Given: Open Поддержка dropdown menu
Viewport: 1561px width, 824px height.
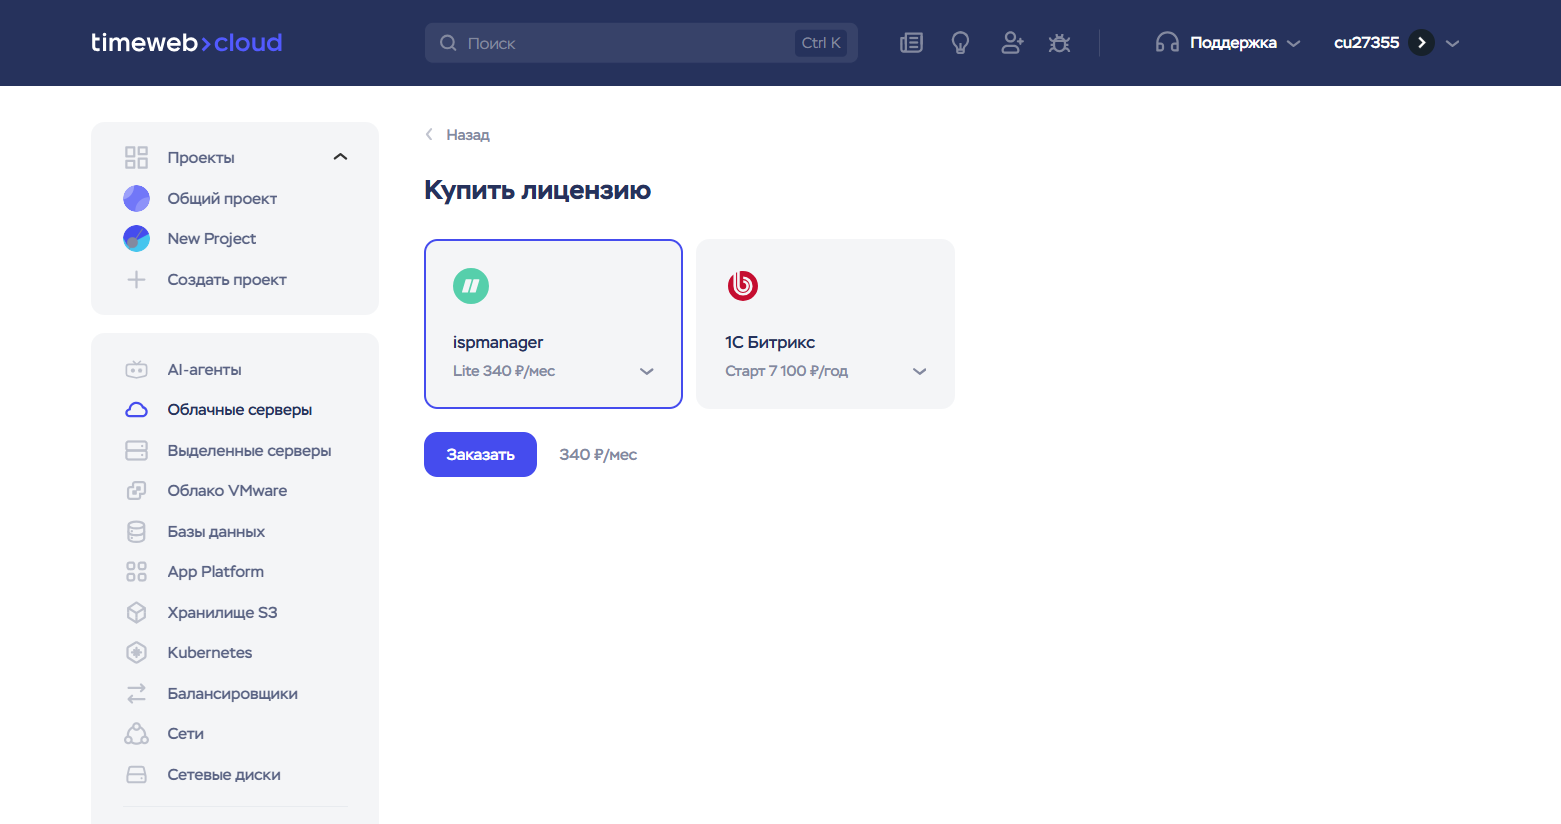Looking at the screenshot, I should tap(1228, 43).
